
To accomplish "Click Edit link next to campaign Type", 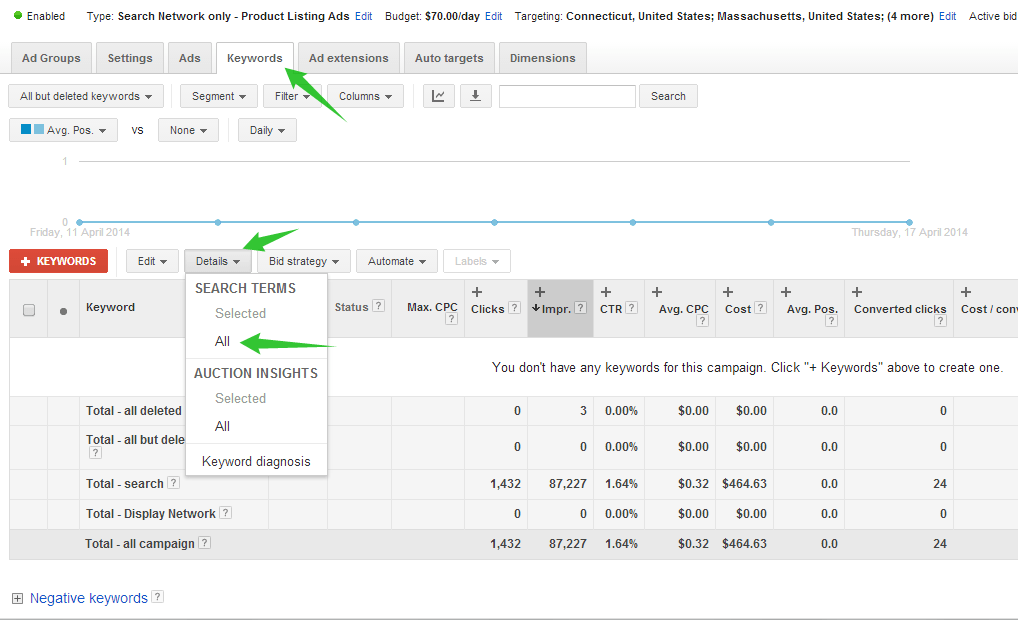I will (364, 16).
